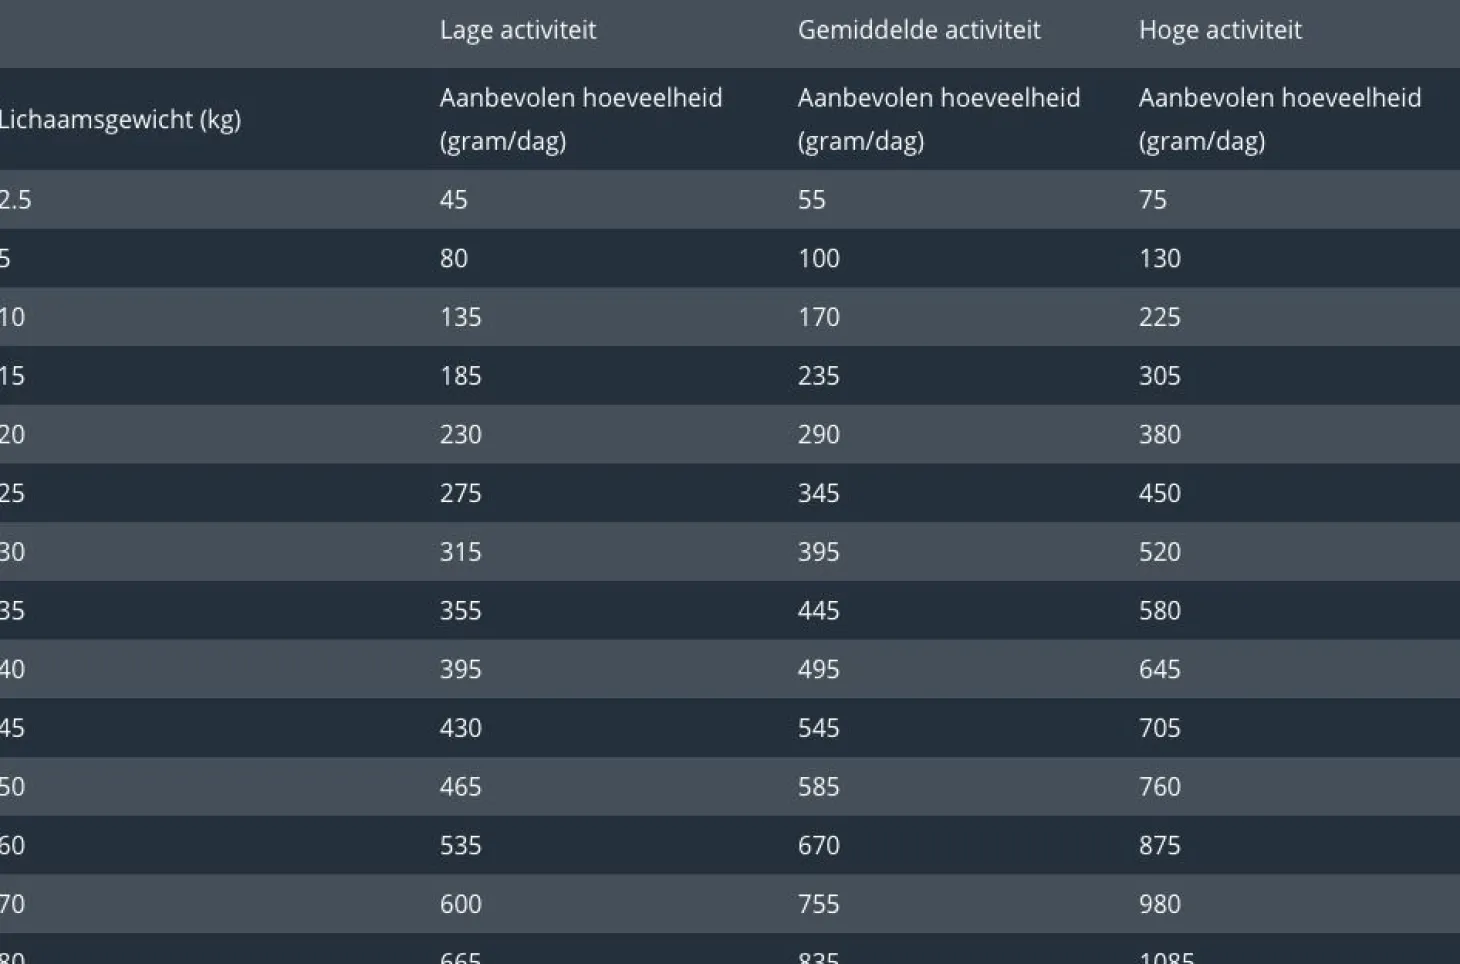Screen dimensions: 1460x964
Task: Select the low activity value 185
Action: coord(460,376)
